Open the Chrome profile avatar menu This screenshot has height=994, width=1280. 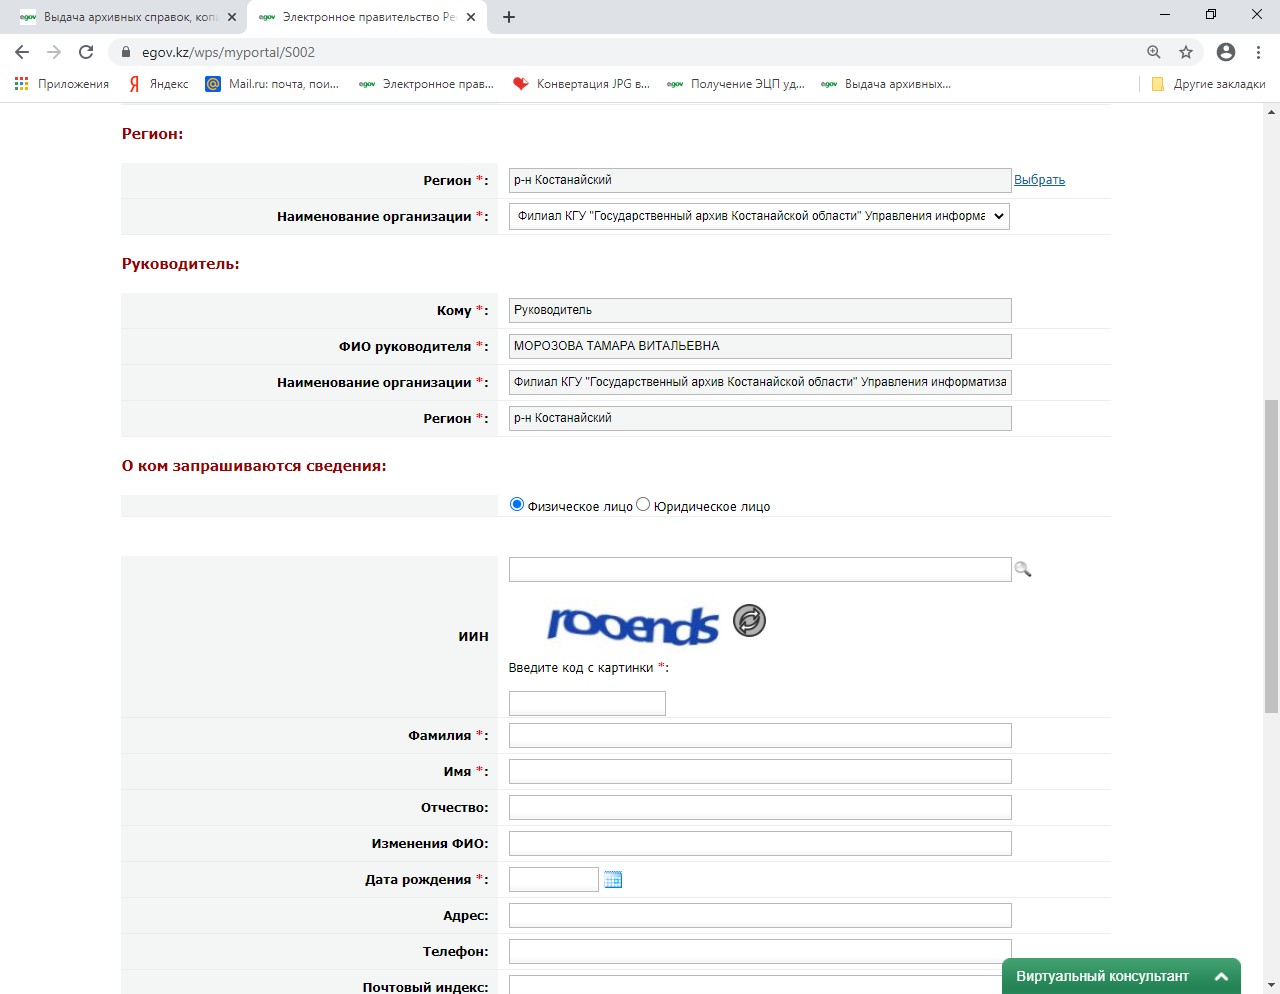point(1226,52)
